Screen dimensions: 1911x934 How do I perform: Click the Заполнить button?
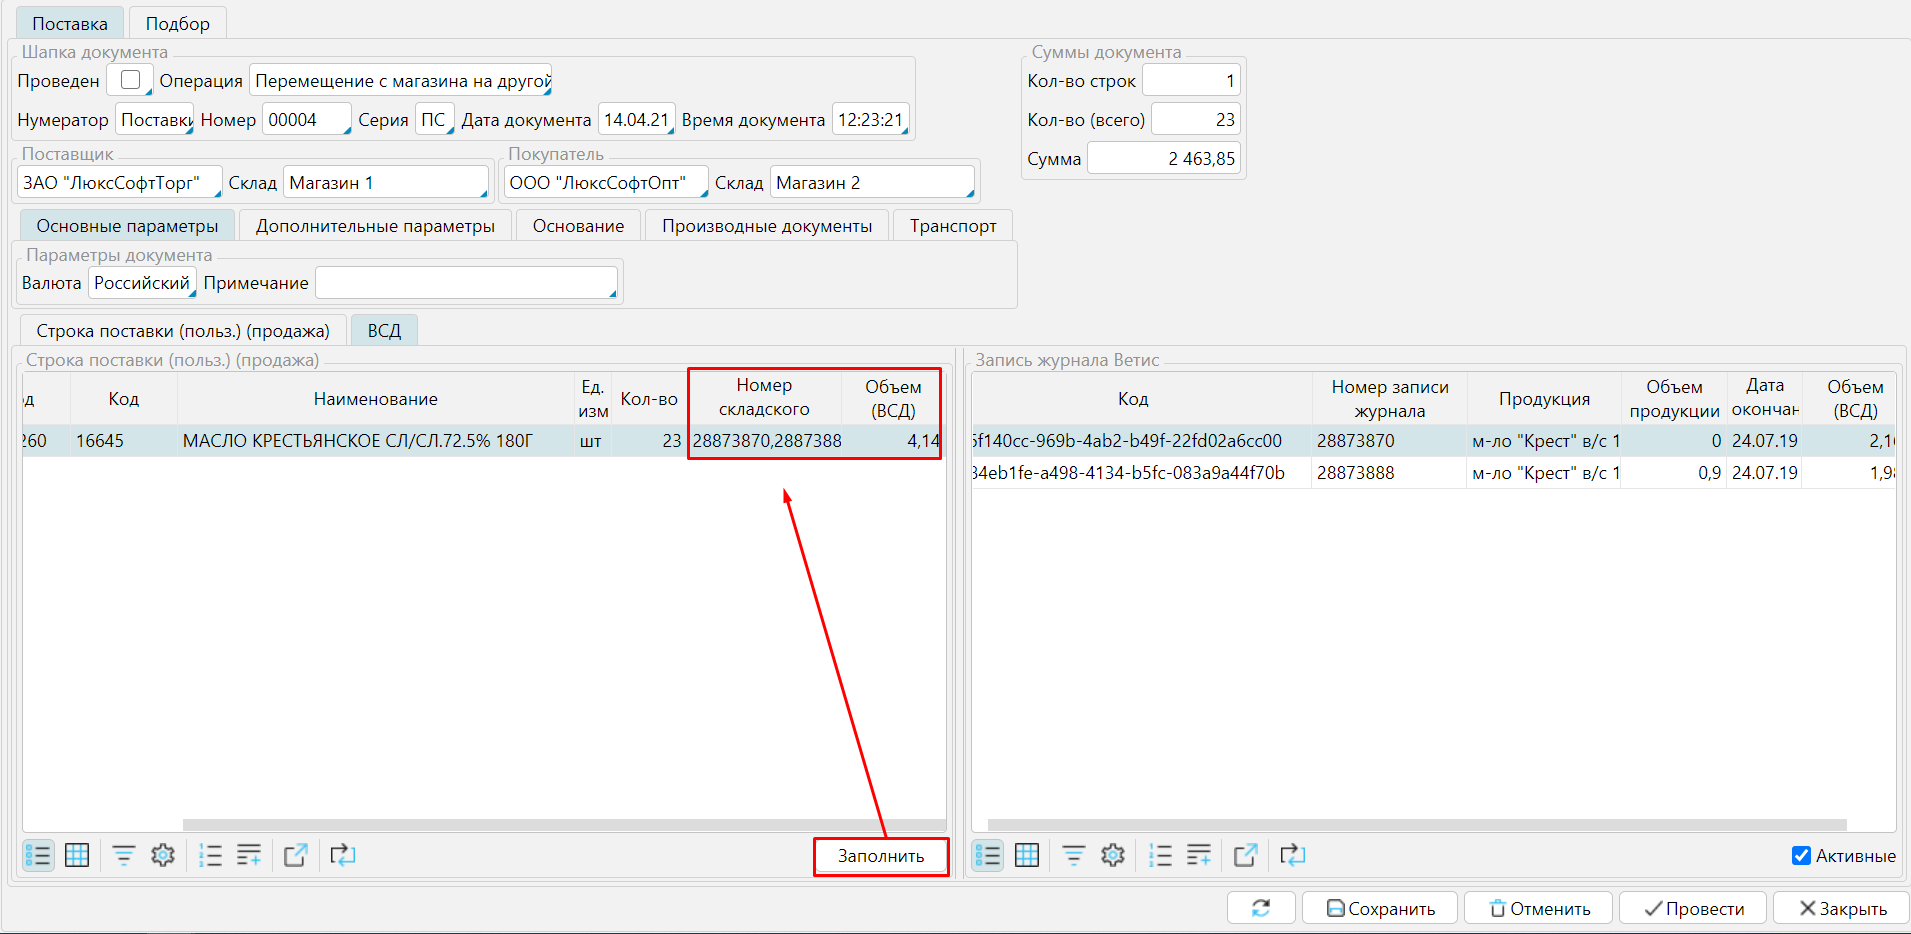tap(880, 856)
